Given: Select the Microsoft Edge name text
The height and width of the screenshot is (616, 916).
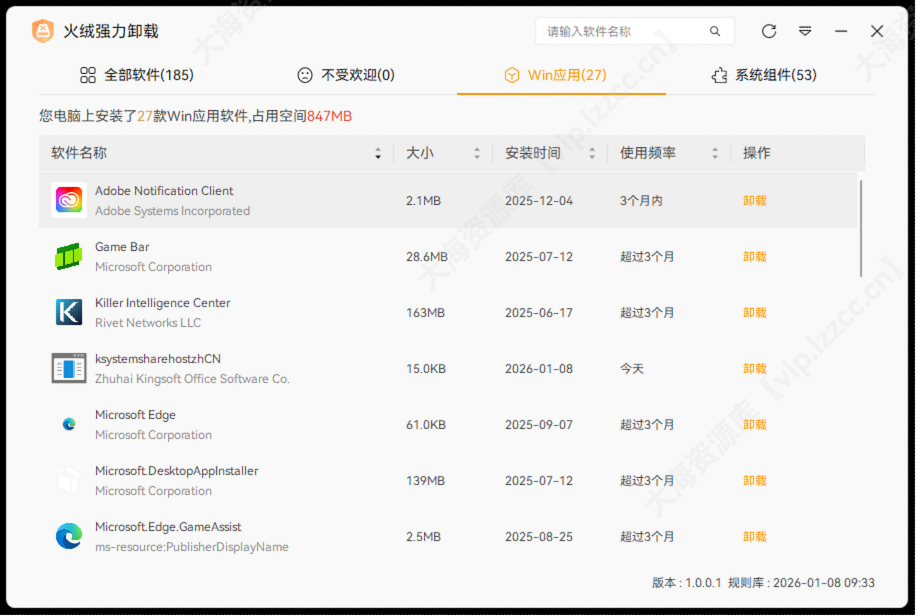Looking at the screenshot, I should click(x=135, y=415).
